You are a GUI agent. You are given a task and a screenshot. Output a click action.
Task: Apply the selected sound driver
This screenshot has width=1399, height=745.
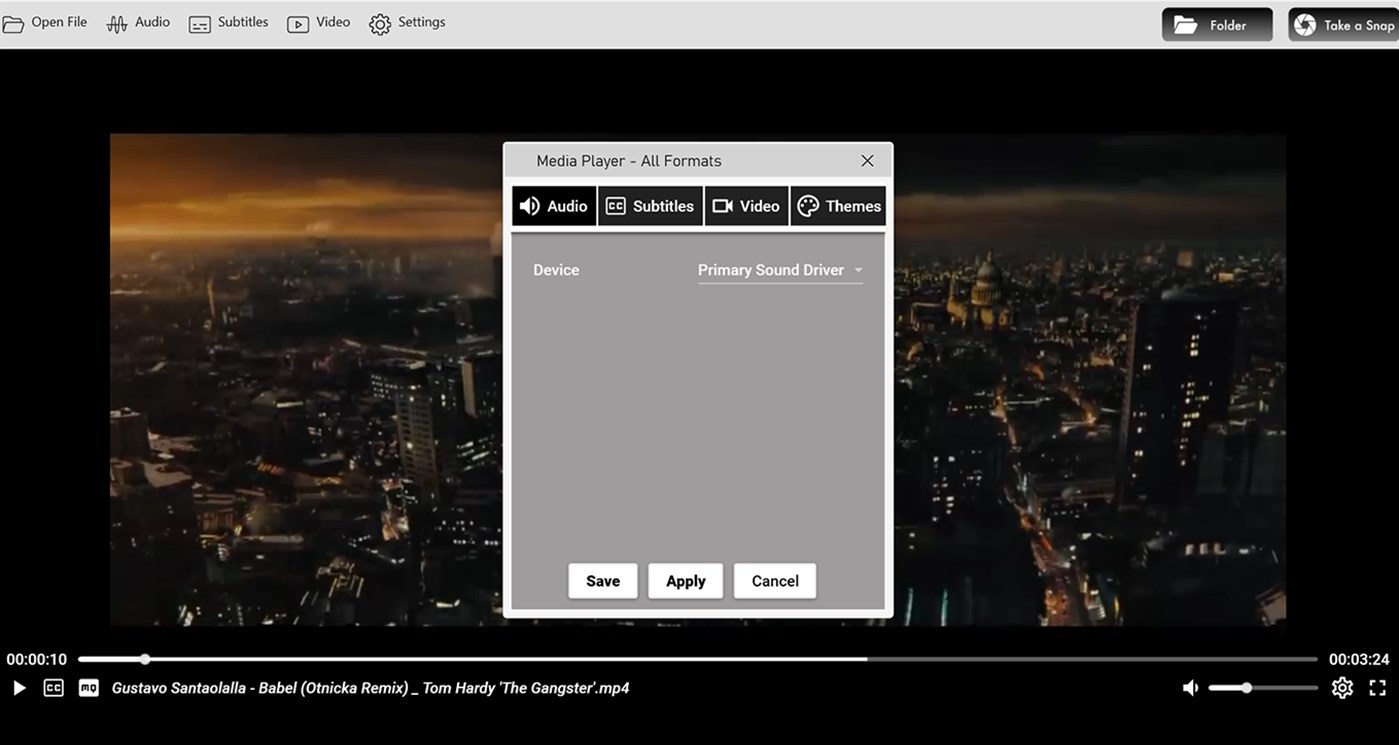(685, 580)
